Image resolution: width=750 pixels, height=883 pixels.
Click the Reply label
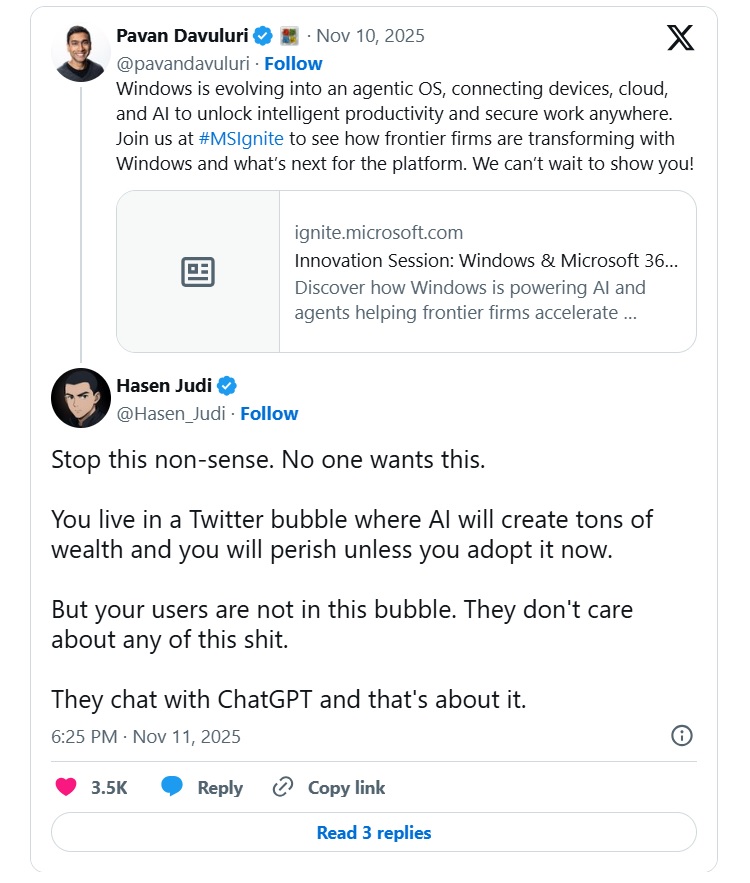tap(220, 787)
